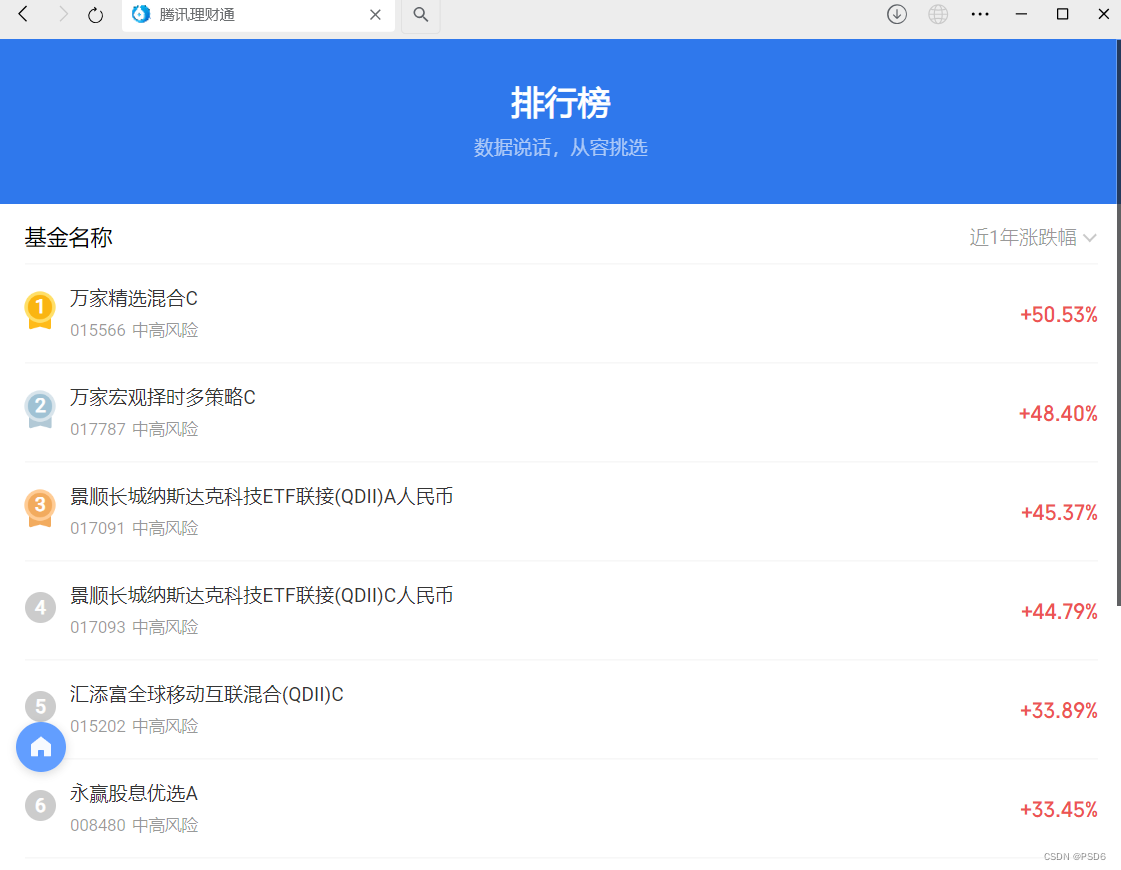Click the 基金名称 column header
1121x870 pixels.
pyautogui.click(x=69, y=237)
